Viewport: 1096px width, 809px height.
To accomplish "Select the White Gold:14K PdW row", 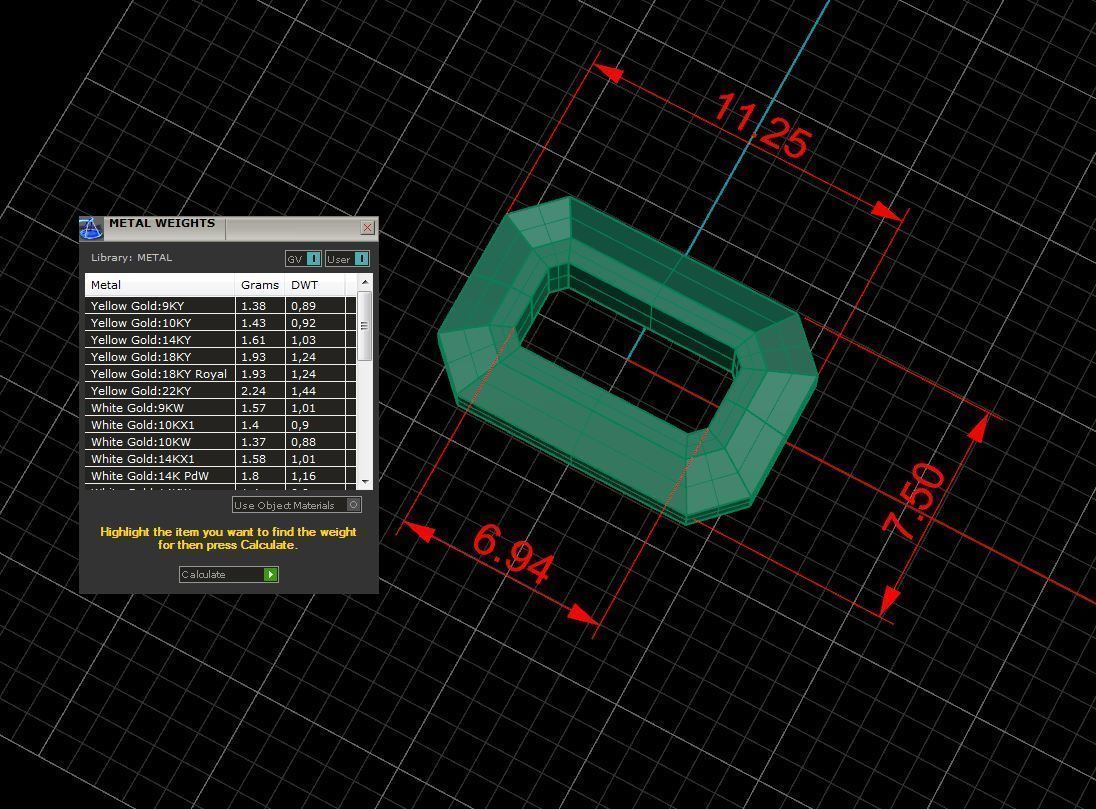I will point(220,475).
